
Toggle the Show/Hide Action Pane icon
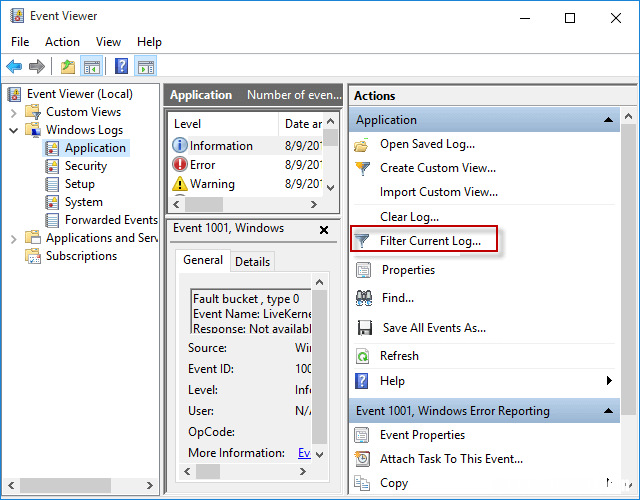[x=146, y=66]
